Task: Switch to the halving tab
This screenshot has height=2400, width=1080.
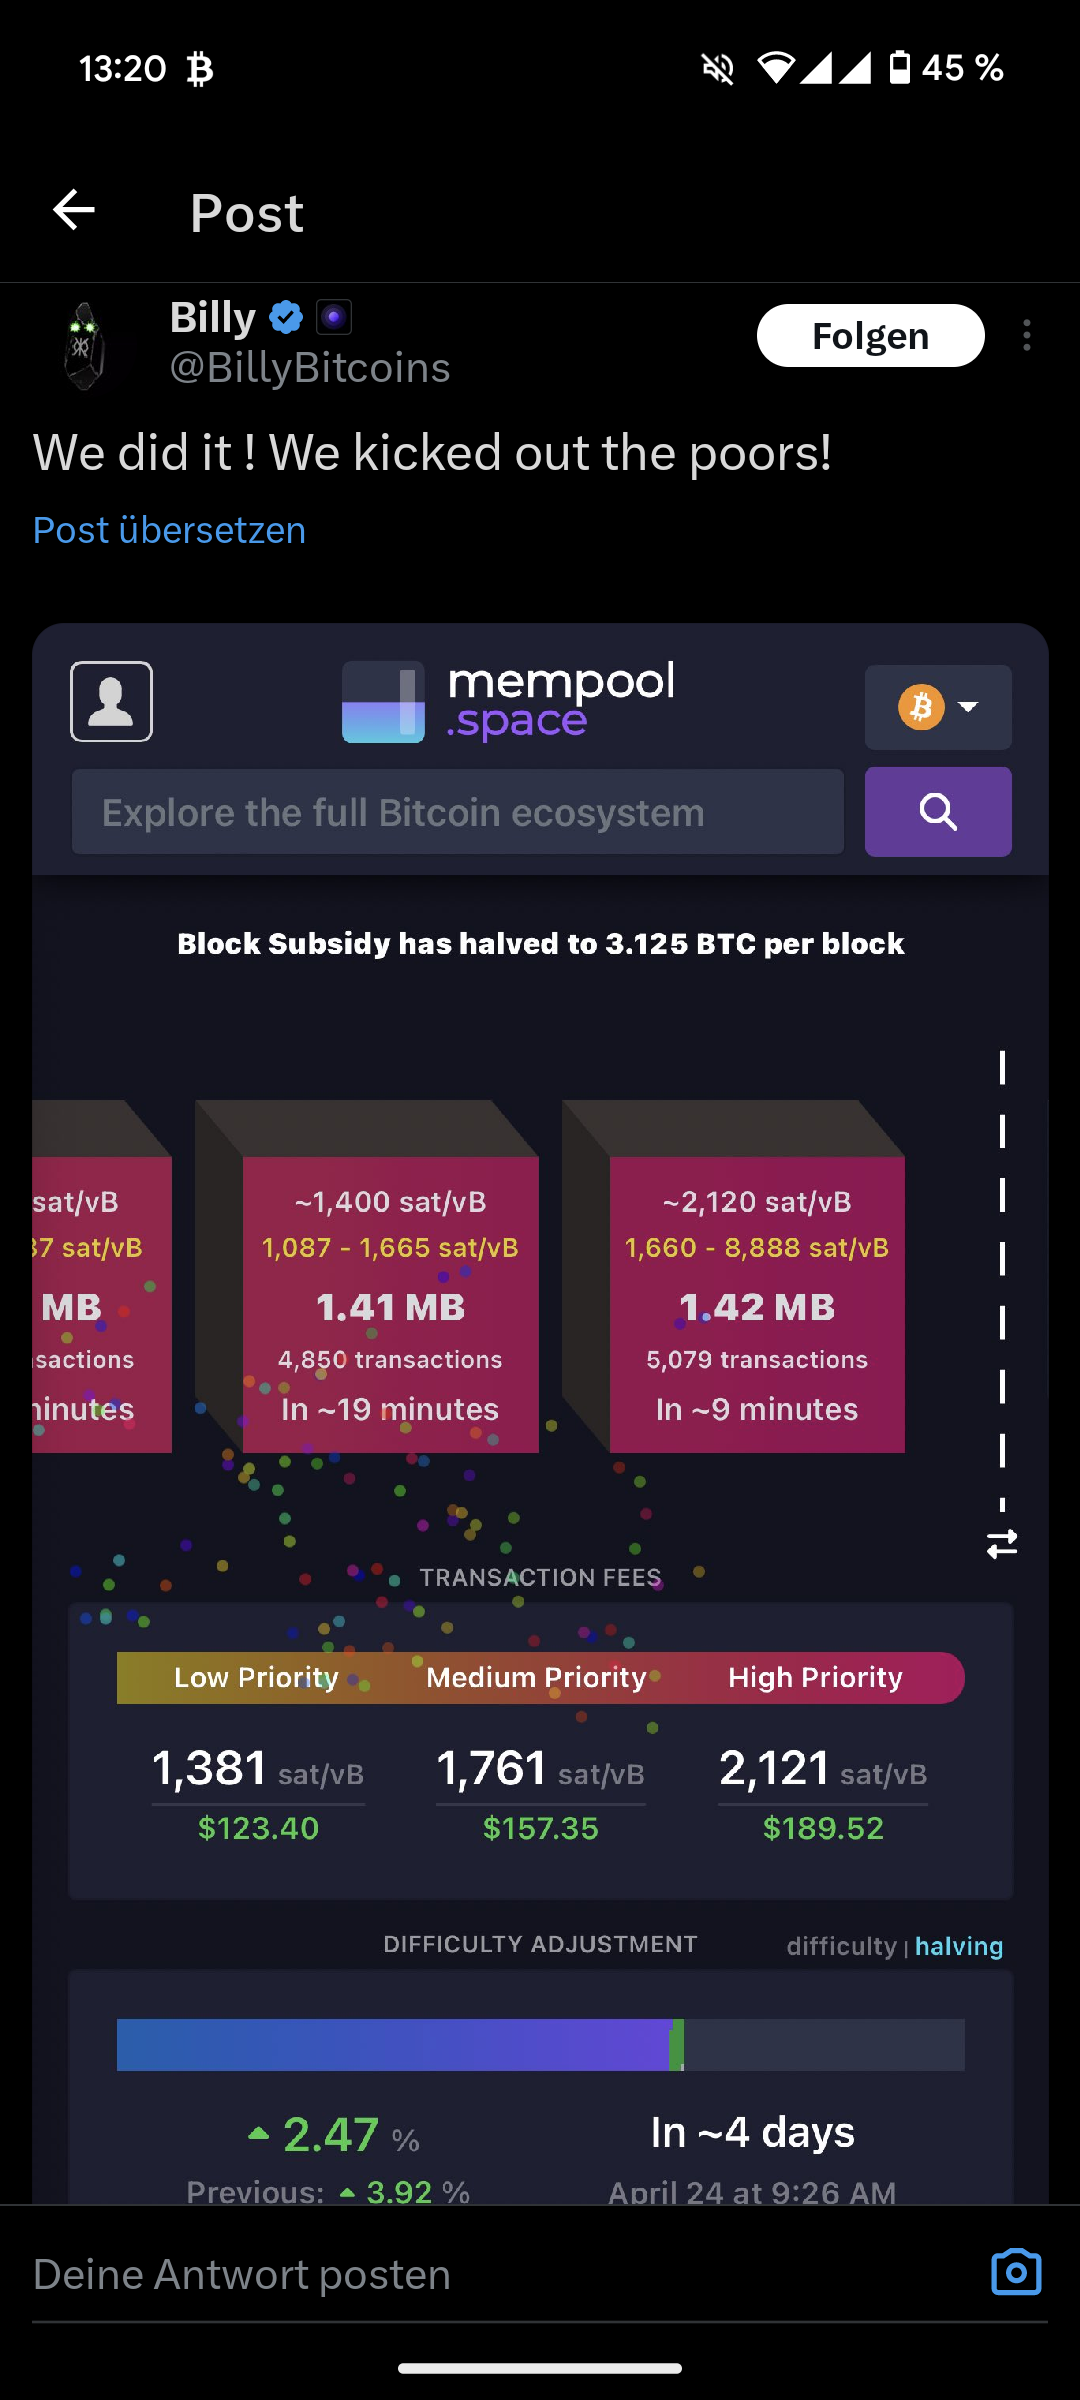Action: pos(959,1946)
